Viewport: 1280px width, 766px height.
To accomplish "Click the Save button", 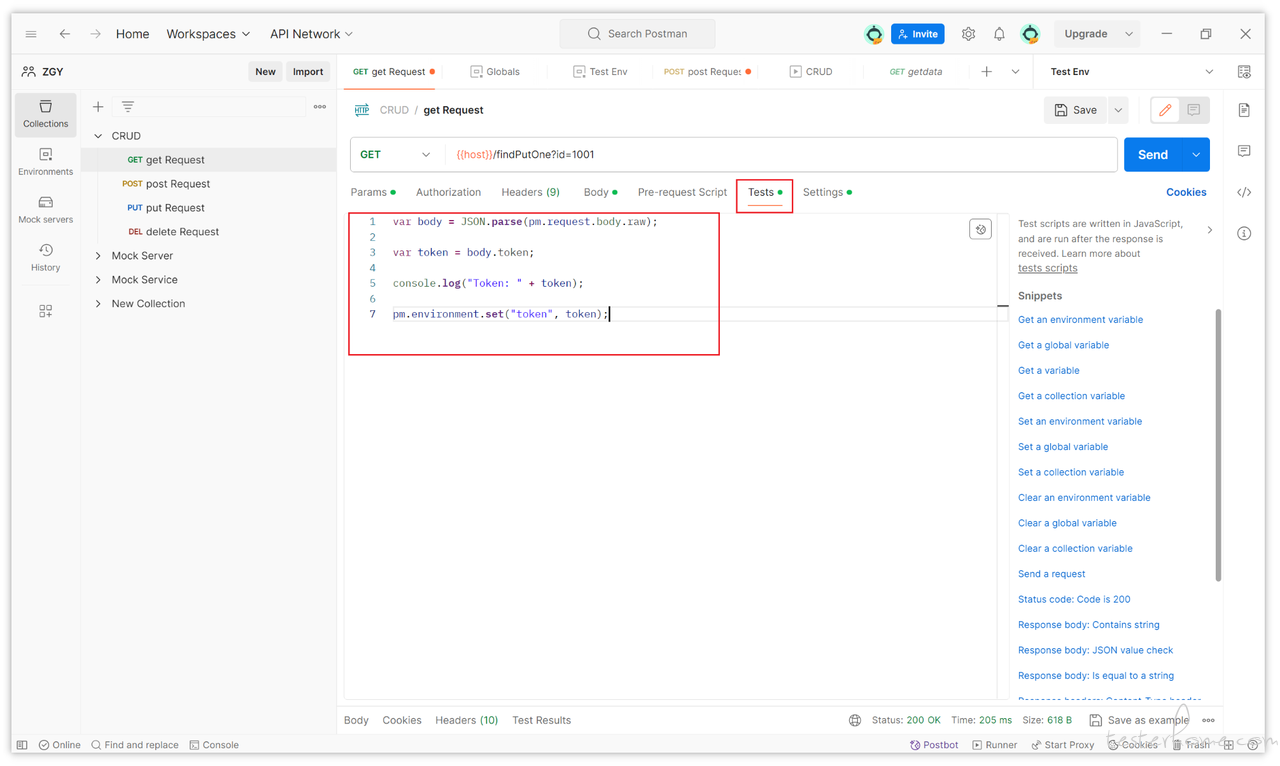I will (x=1075, y=110).
